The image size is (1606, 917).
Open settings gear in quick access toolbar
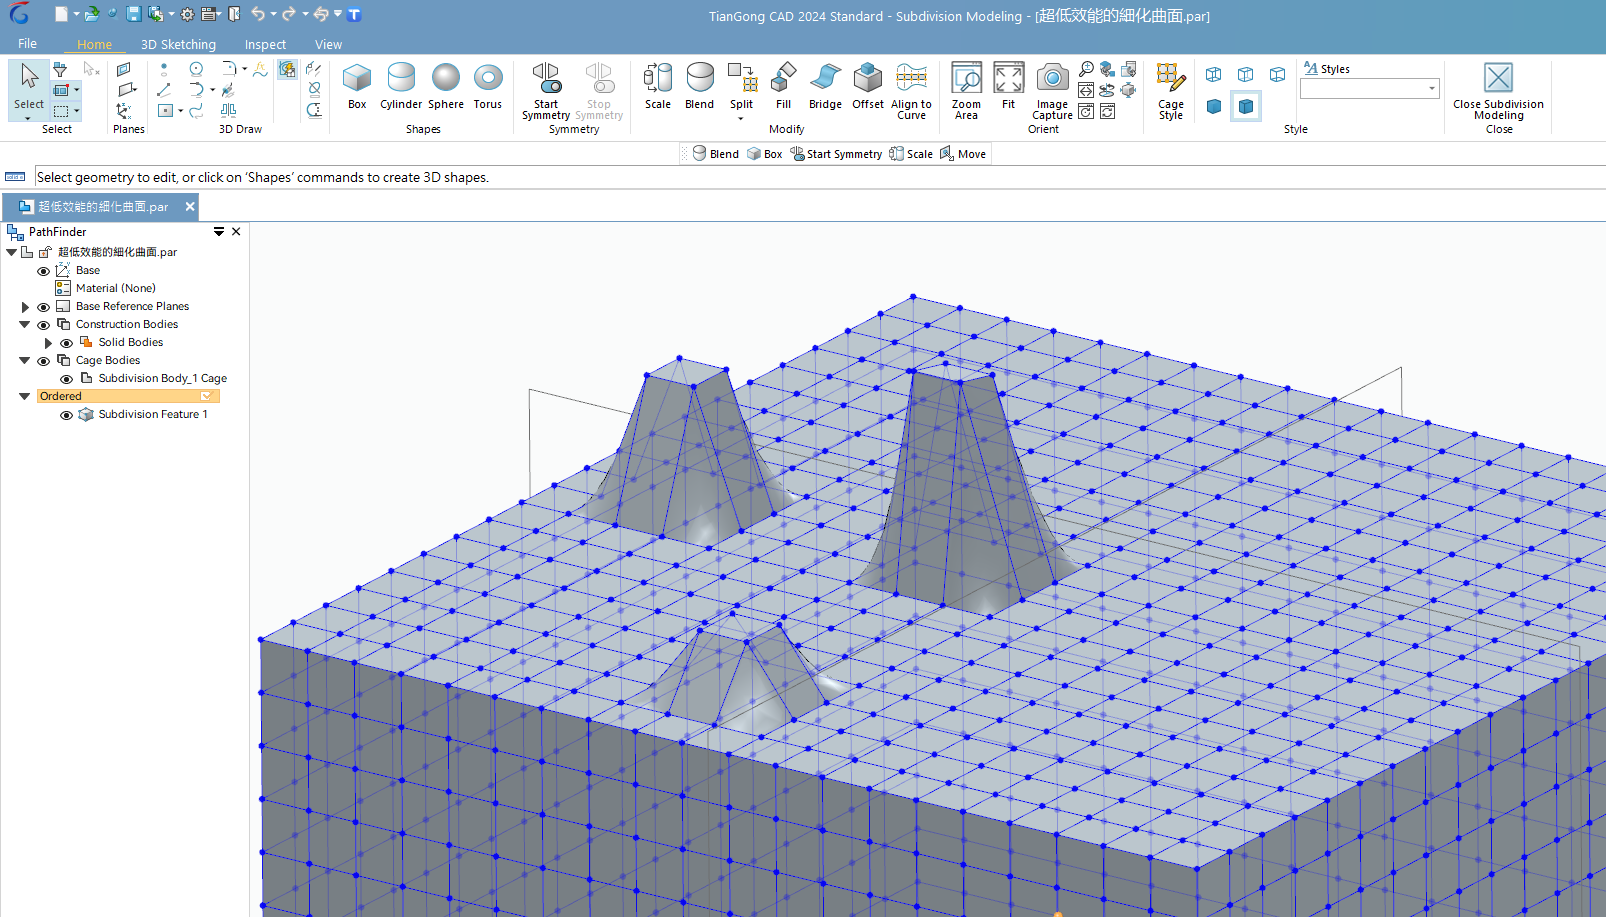coord(187,14)
